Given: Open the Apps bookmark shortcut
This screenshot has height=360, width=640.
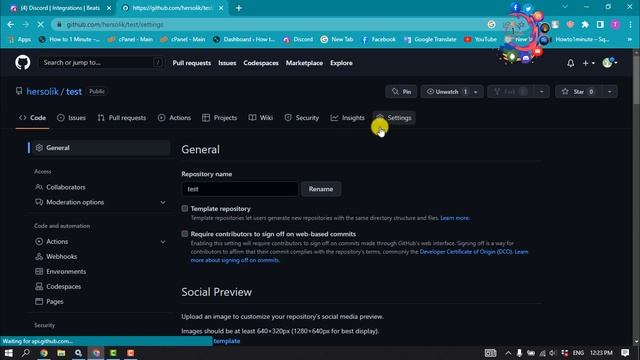Looking at the screenshot, I should [x=19, y=40].
